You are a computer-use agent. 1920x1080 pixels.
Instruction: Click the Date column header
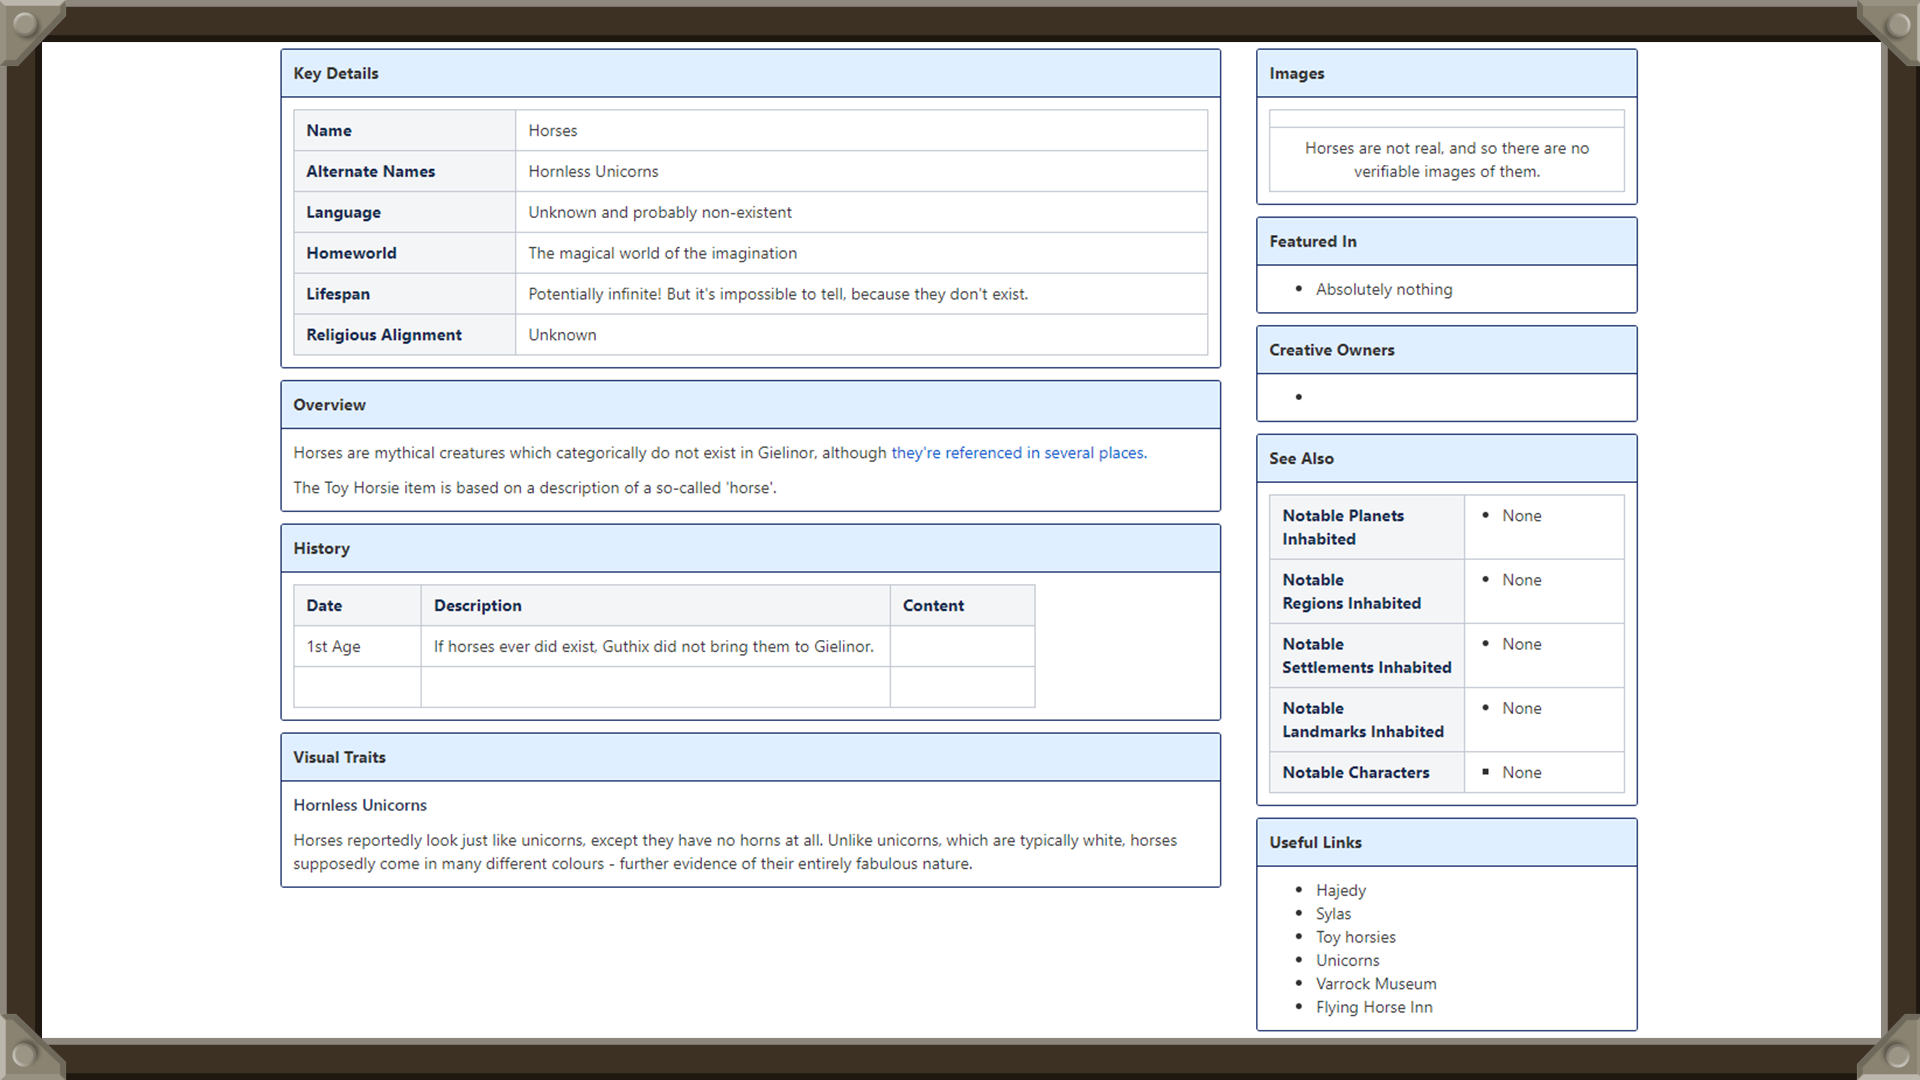tap(357, 606)
